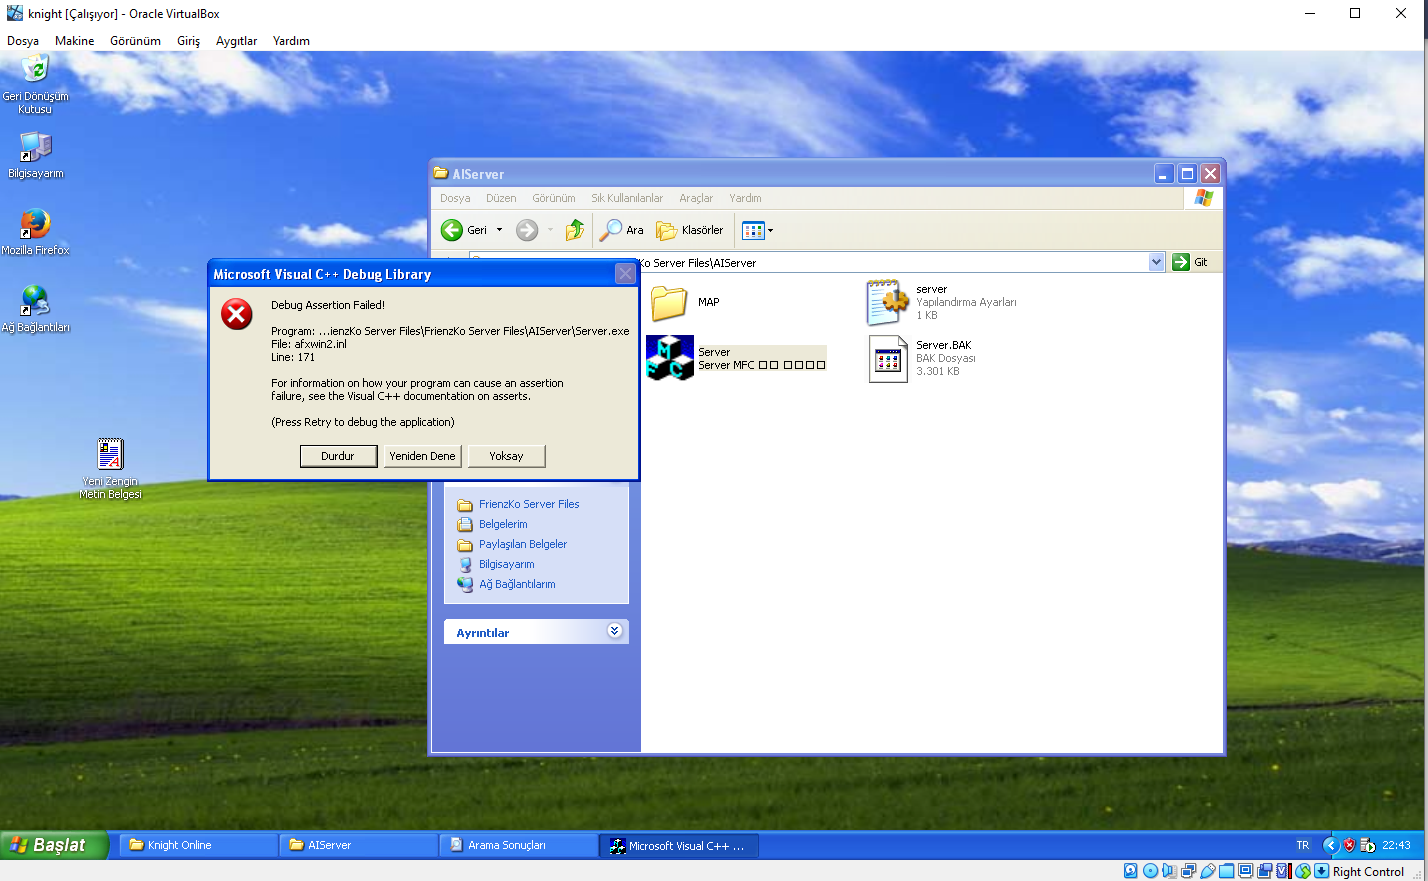The width and height of the screenshot is (1428, 881).
Task: Click the Geri back arrow in AIServer
Action: point(452,230)
